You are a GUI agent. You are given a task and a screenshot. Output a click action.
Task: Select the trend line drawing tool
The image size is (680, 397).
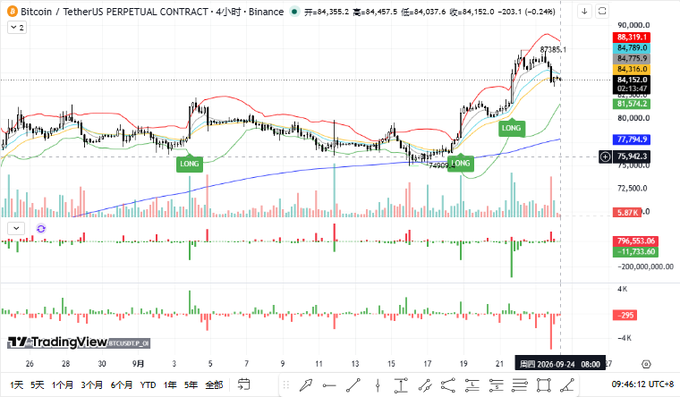[353, 385]
